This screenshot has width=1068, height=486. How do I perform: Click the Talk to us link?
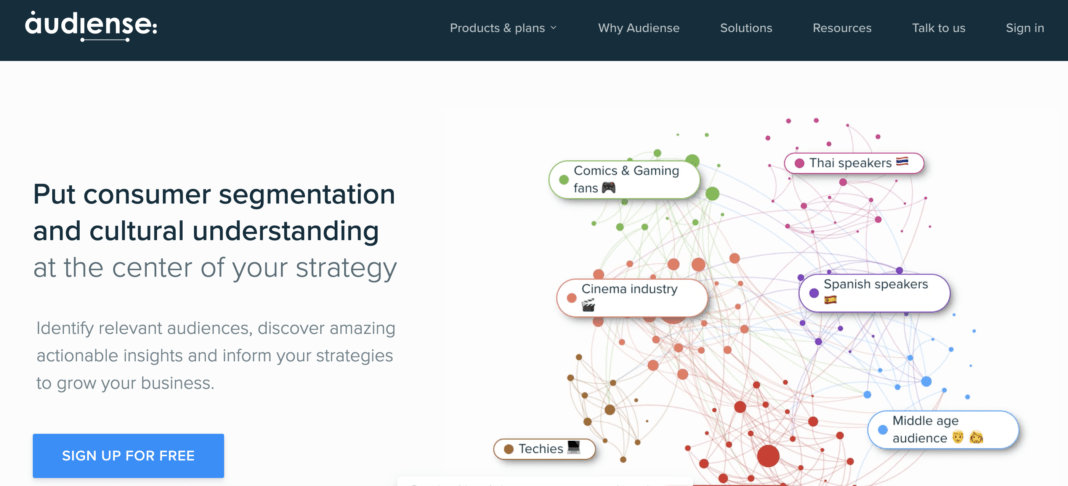(939, 28)
